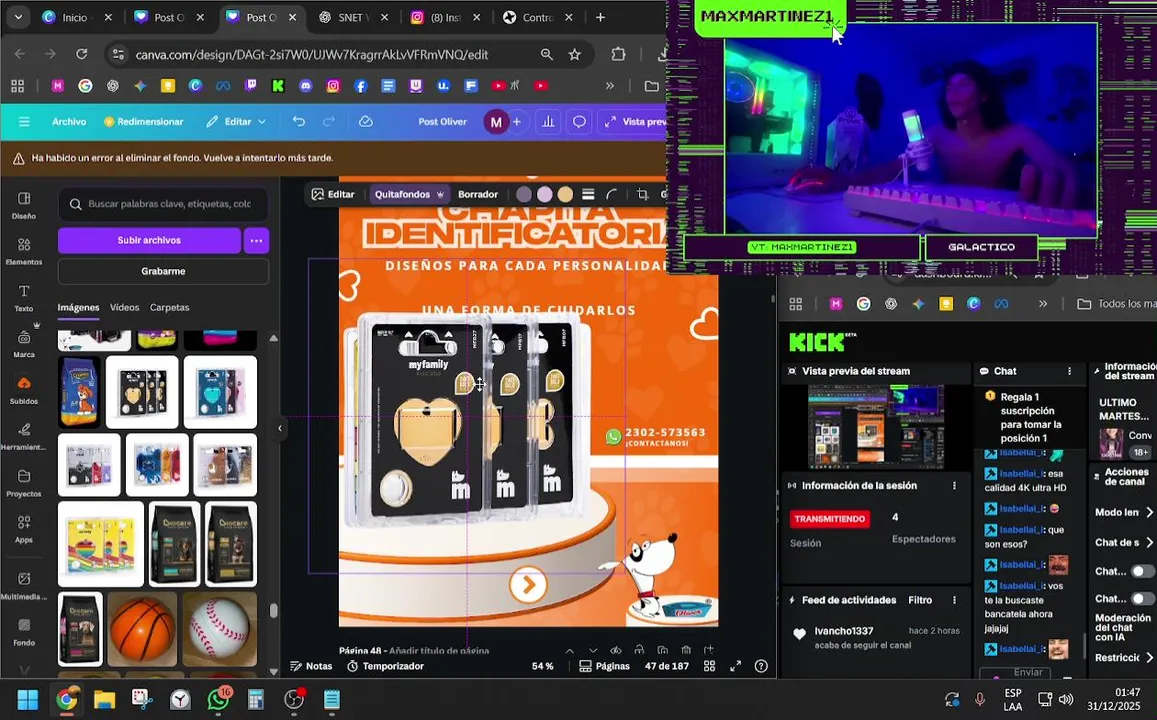Image resolution: width=1157 pixels, height=720 pixels.
Task: Switch to Carpetas tab
Action: pos(170,308)
